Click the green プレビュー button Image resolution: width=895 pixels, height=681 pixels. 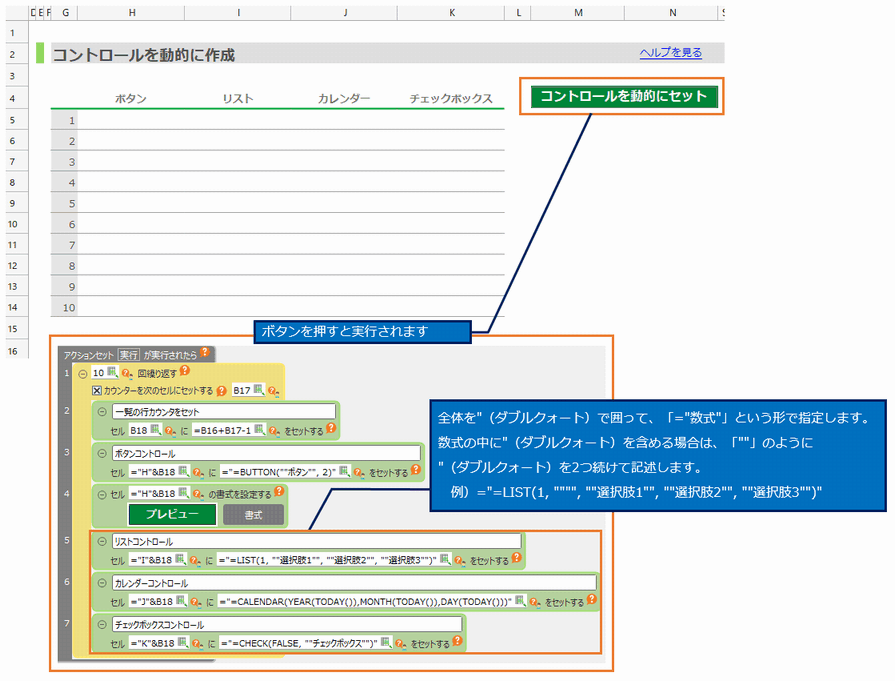pos(170,514)
